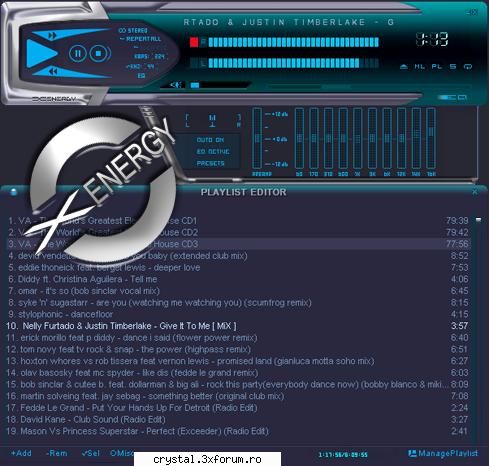Adjust the 600 Hz equalizer band
The height and width of the screenshot is (466, 489).
coord(343,138)
